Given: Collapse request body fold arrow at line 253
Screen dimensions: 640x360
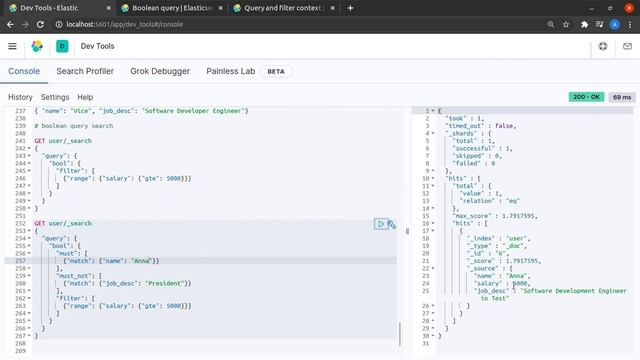Looking at the screenshot, I should click(x=29, y=231).
